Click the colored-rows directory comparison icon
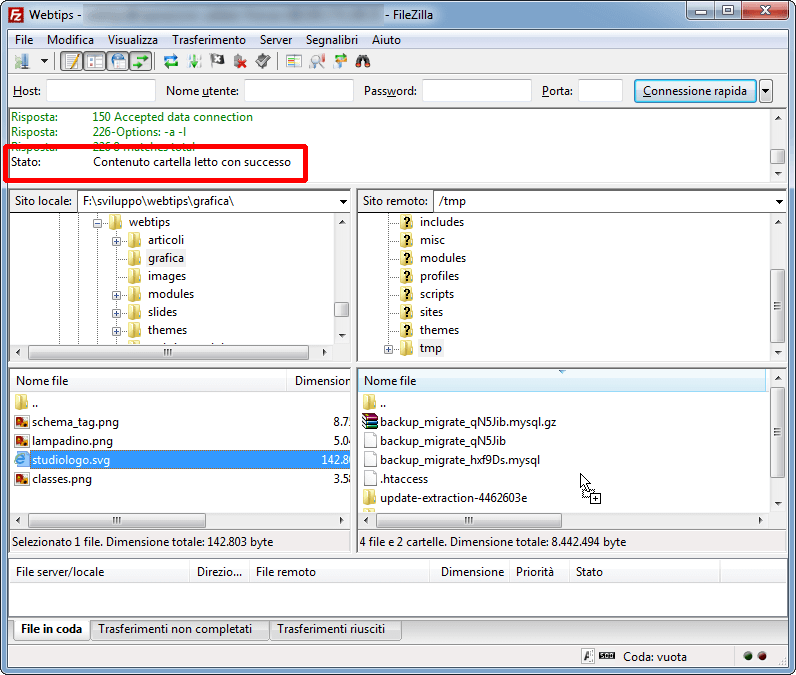The image size is (796, 675). click(x=293, y=61)
